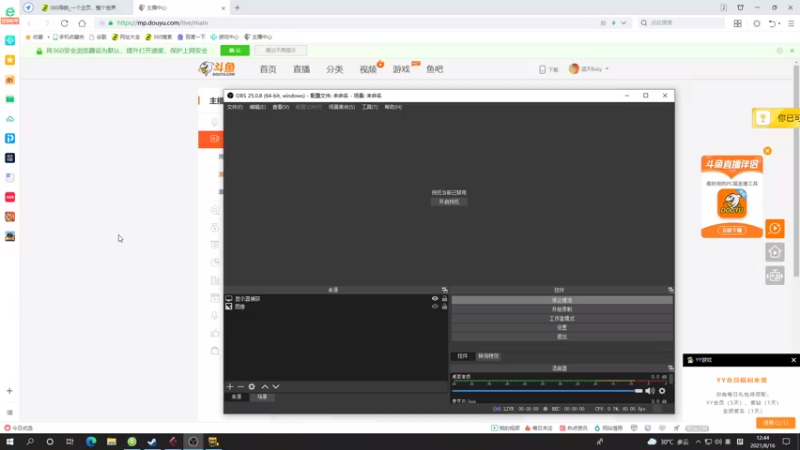Click green 确认 button in default-browser bar
The height and width of the screenshot is (450, 800).
click(235, 51)
